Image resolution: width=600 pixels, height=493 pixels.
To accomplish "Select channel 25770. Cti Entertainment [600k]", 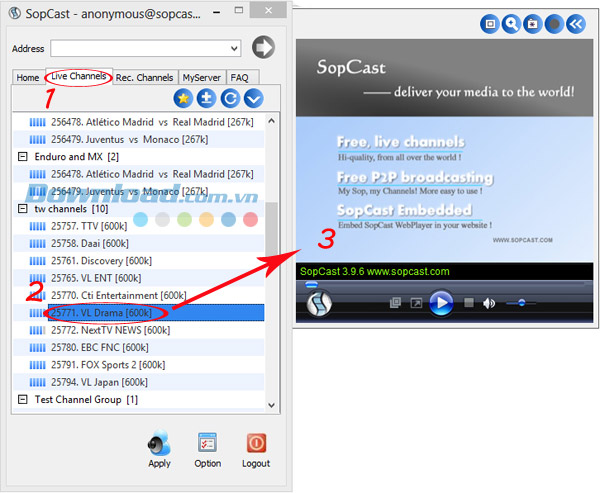I will click(119, 295).
